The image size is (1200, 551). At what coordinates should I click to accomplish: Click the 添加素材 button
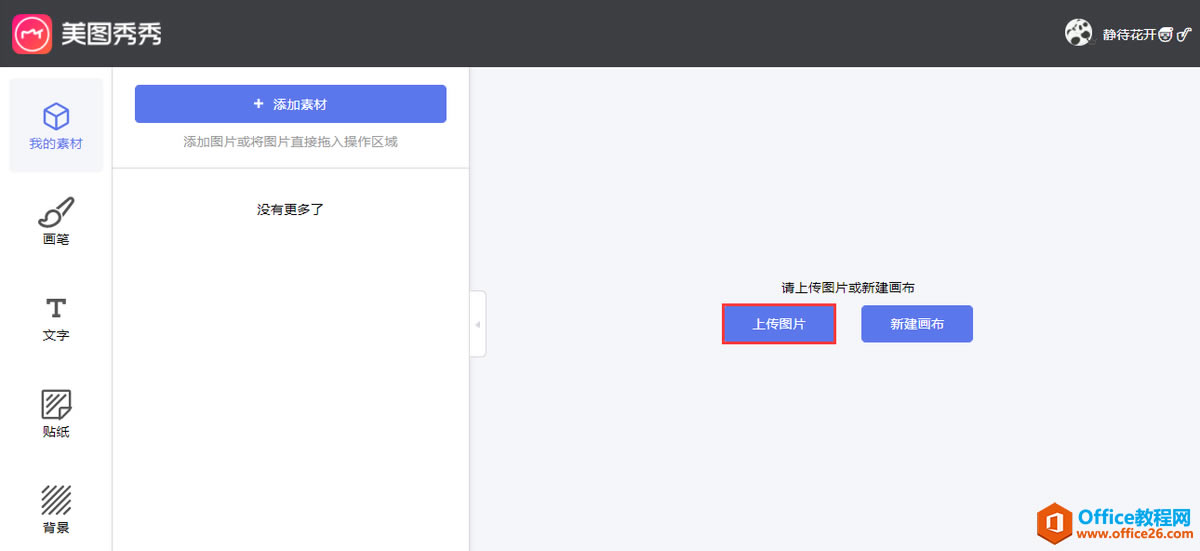point(291,104)
